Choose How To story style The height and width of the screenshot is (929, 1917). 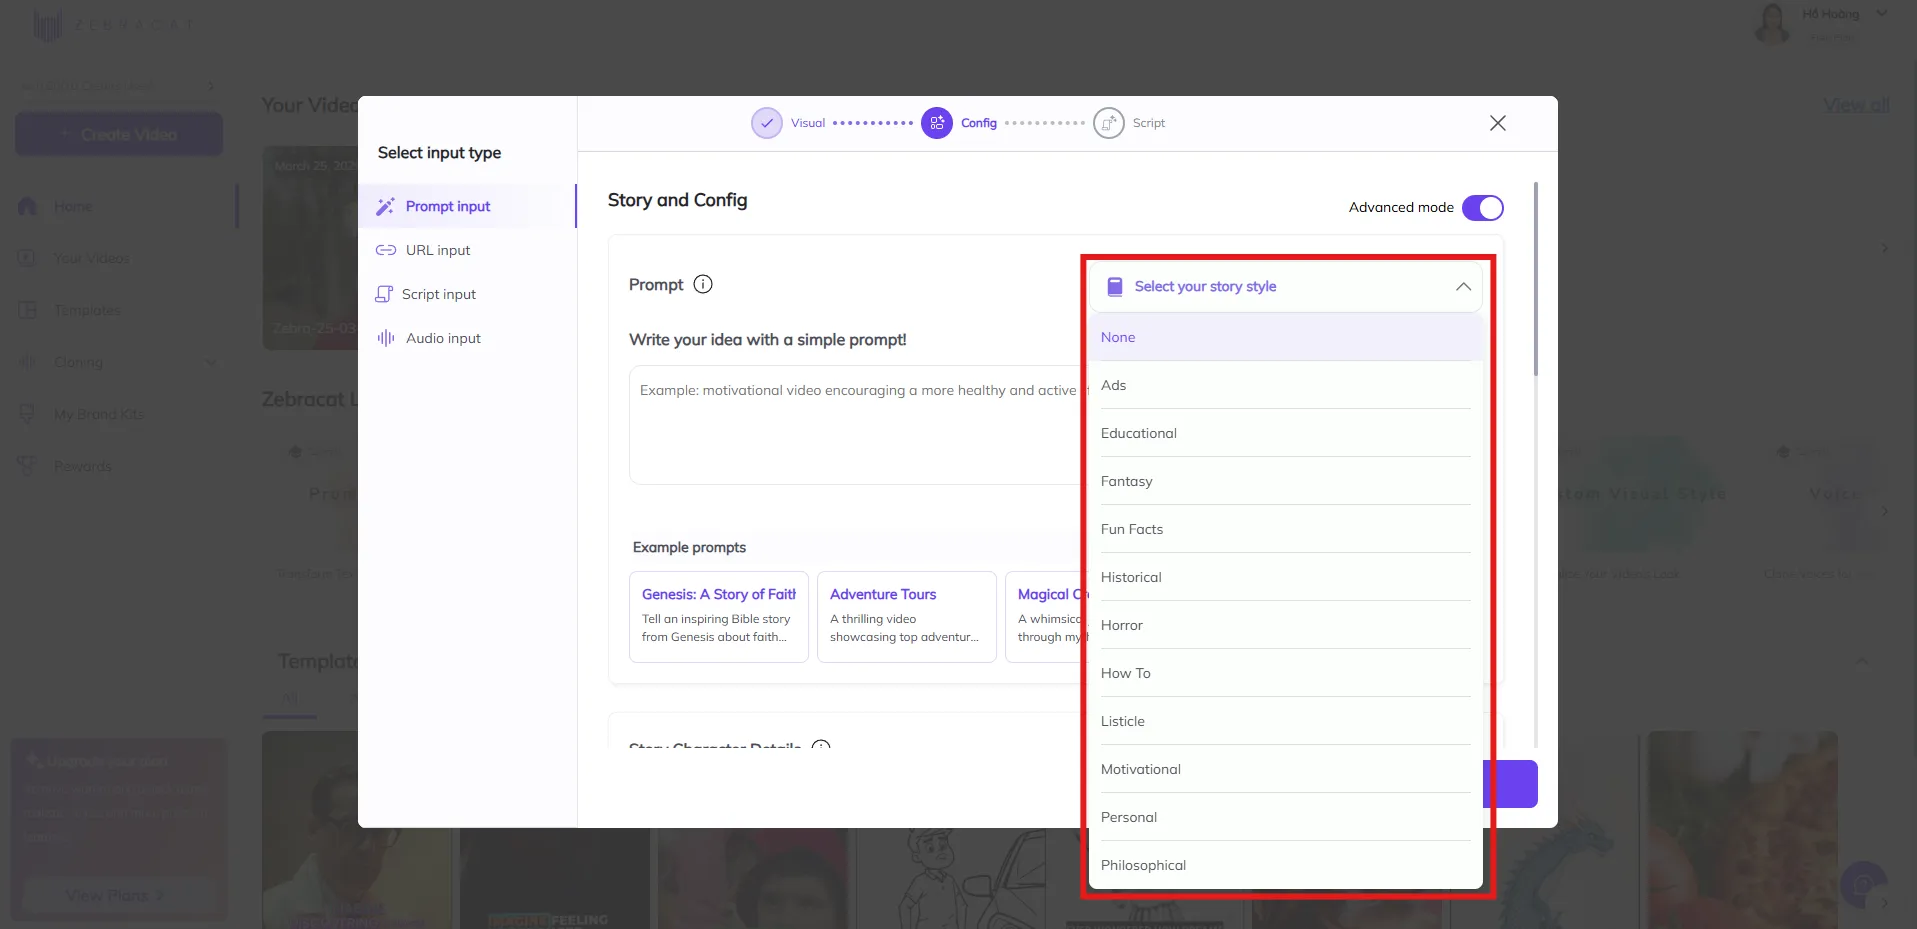[x=1286, y=673]
